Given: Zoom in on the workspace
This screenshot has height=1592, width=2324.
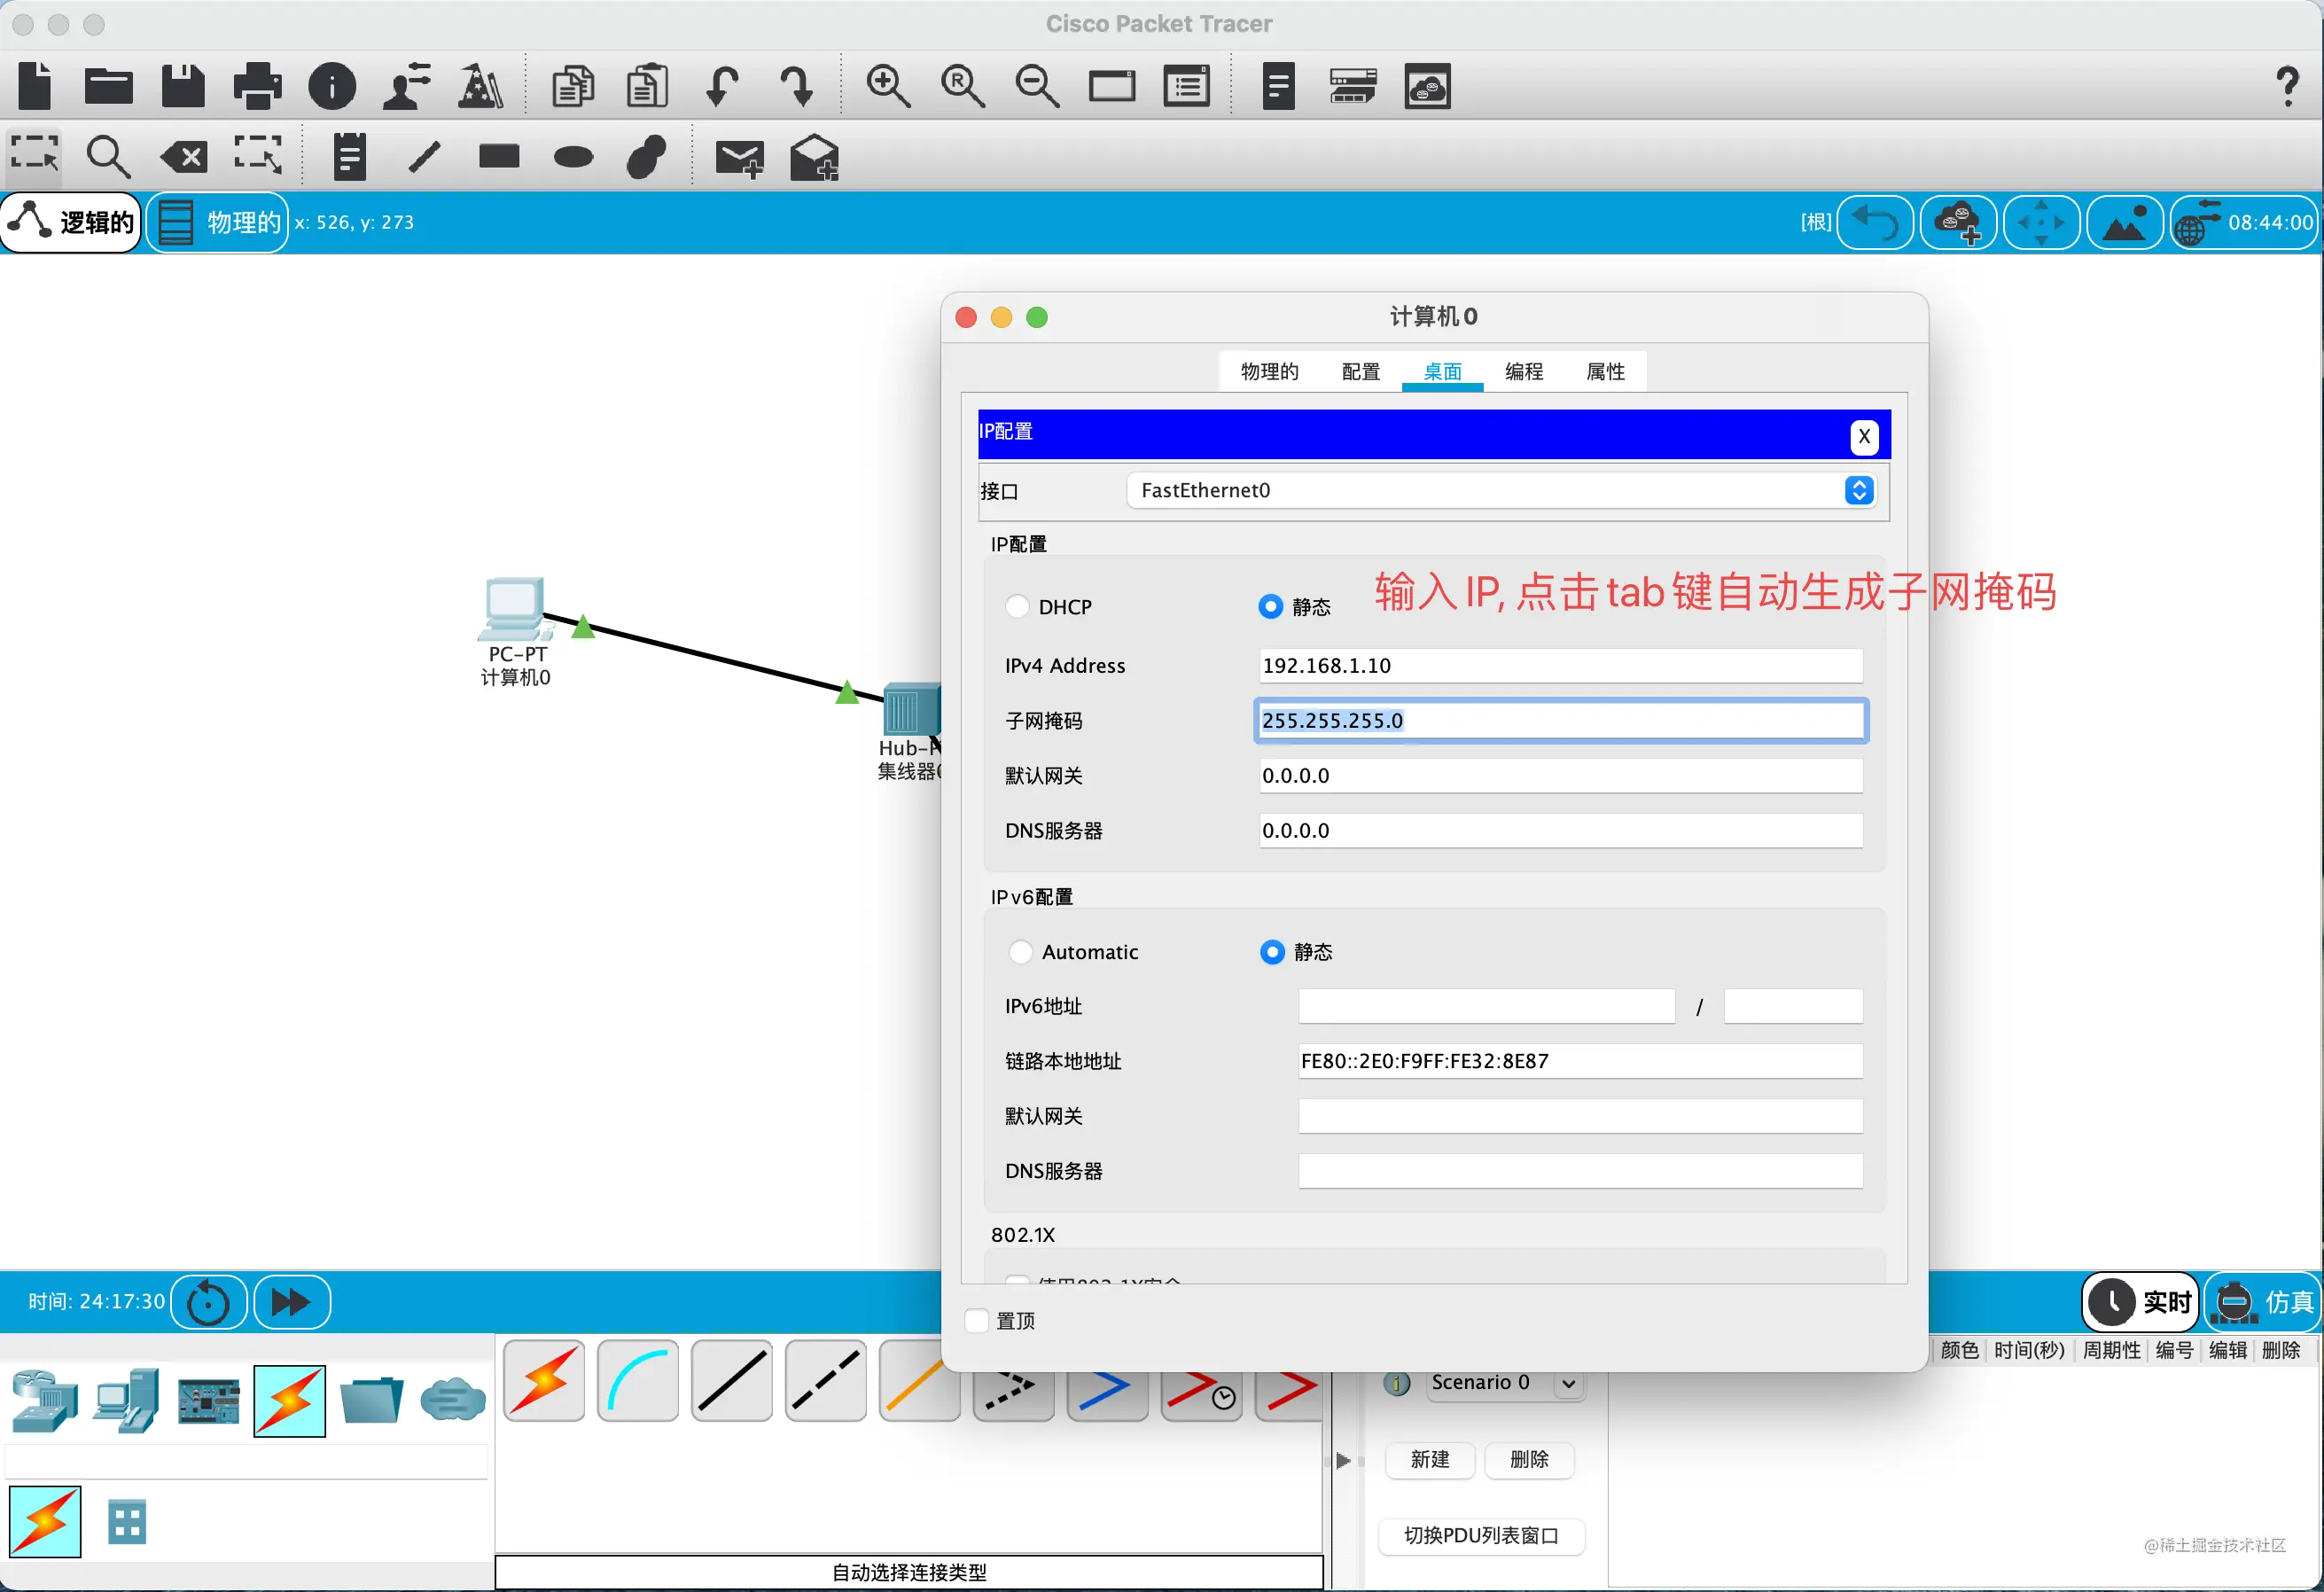Looking at the screenshot, I should click(888, 86).
